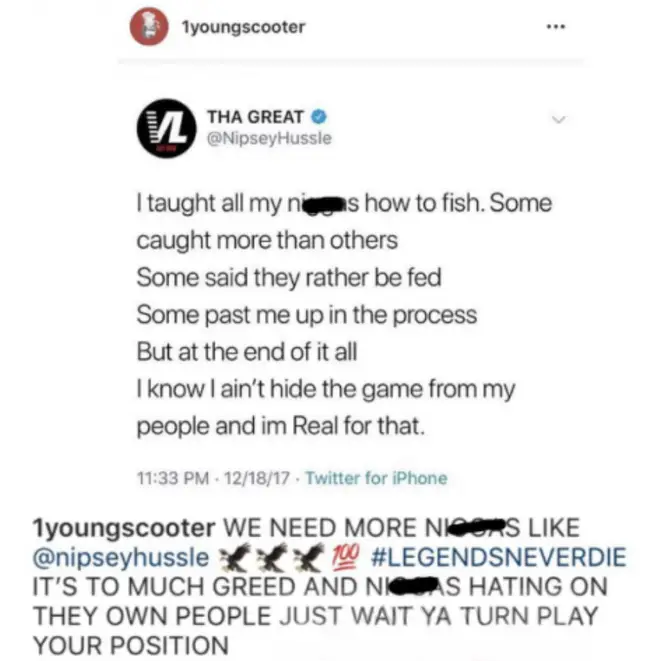The width and height of the screenshot is (660, 661).
Task: Click the tweet timestamp 11:33 PM
Action: 173,478
